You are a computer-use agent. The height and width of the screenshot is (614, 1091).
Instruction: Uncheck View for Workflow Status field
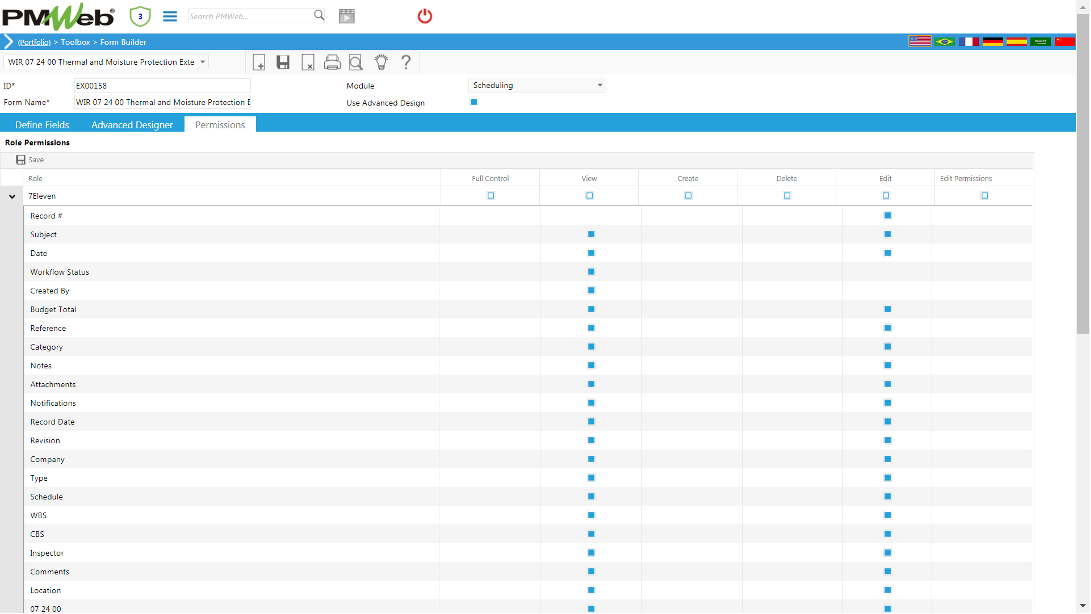pyautogui.click(x=591, y=271)
